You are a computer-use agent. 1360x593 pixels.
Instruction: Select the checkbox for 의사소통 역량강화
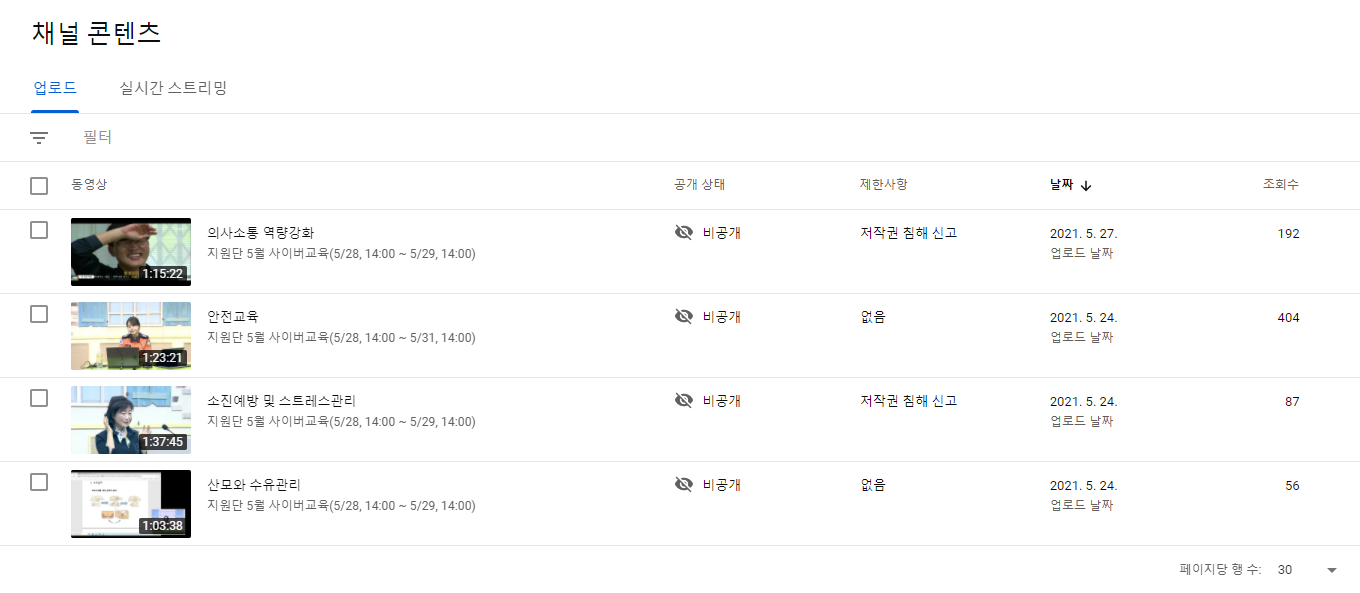click(39, 230)
